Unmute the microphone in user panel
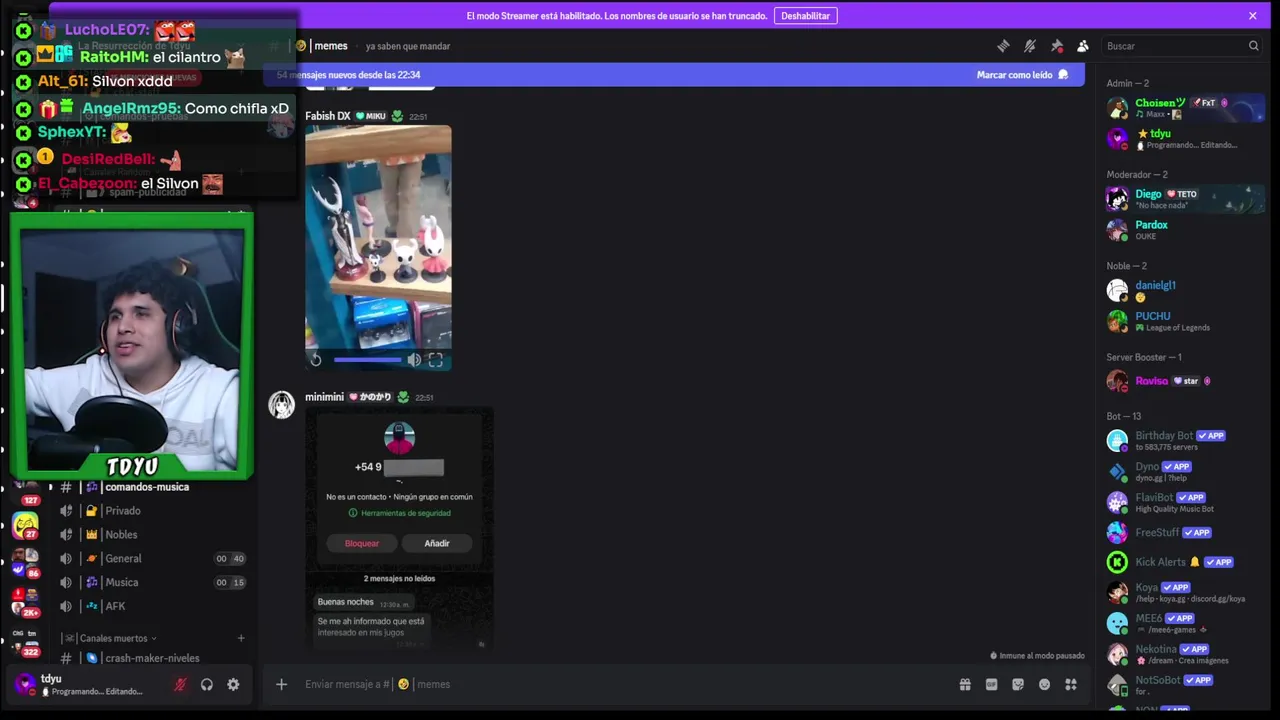 [180, 685]
